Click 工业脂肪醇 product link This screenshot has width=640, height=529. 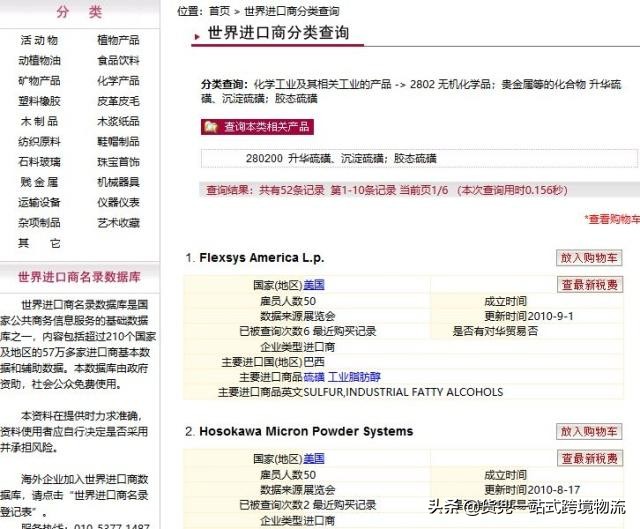pyautogui.click(x=354, y=377)
